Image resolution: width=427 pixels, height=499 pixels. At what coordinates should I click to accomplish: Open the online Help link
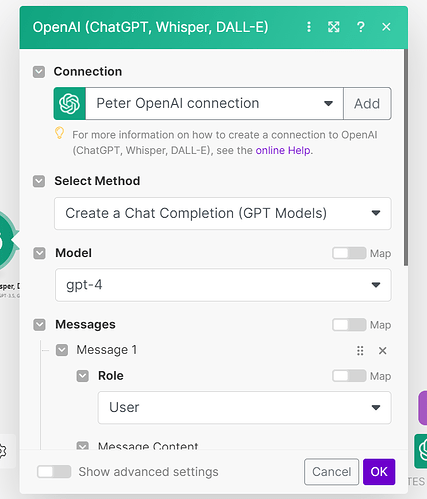283,150
